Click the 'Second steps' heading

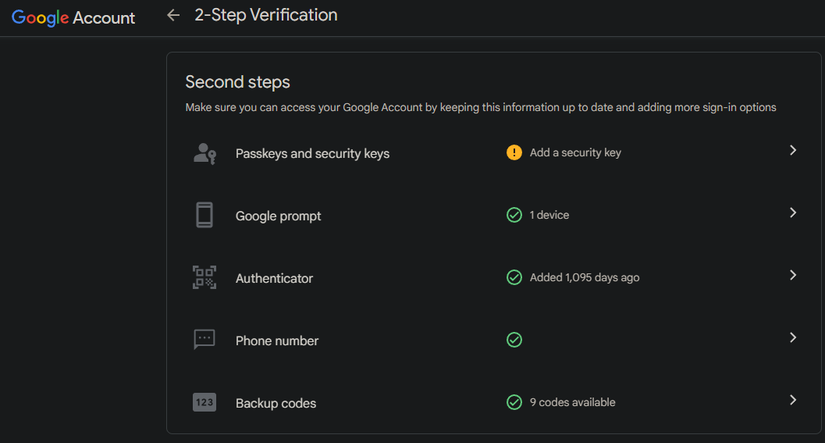[x=237, y=82]
